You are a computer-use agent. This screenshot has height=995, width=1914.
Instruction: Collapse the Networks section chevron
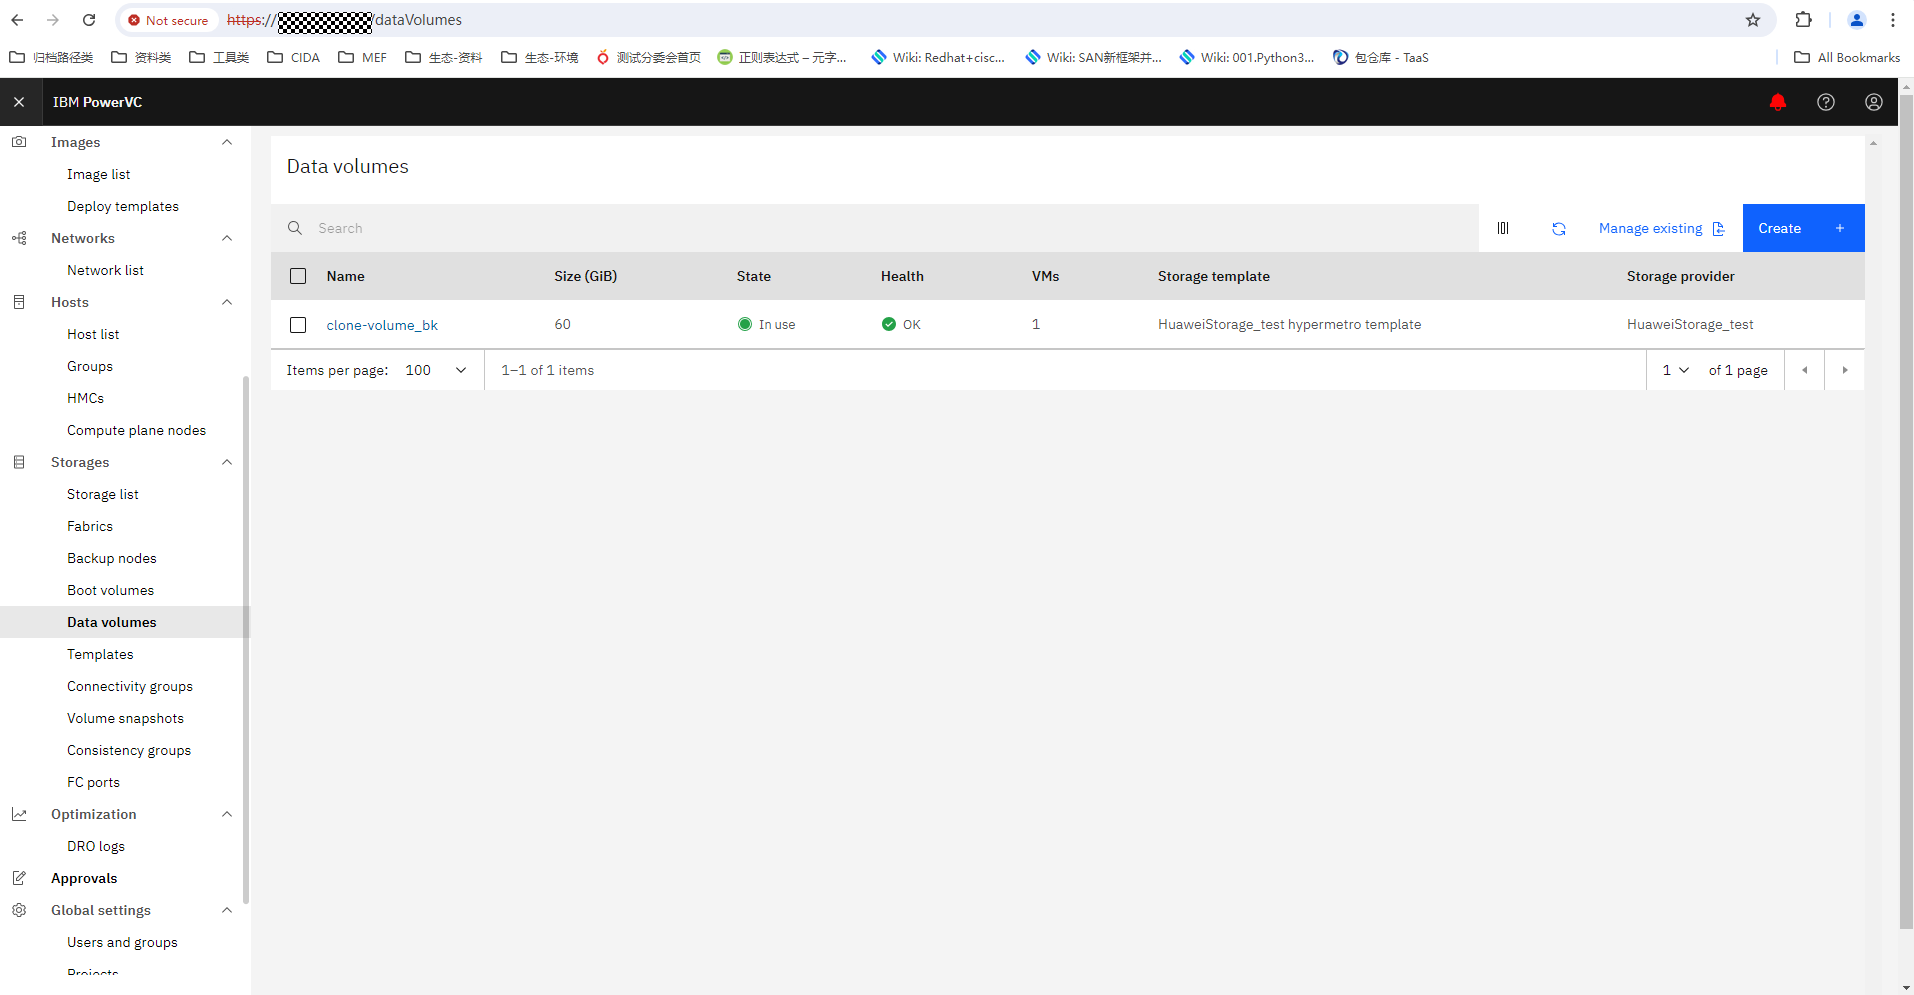coord(227,238)
